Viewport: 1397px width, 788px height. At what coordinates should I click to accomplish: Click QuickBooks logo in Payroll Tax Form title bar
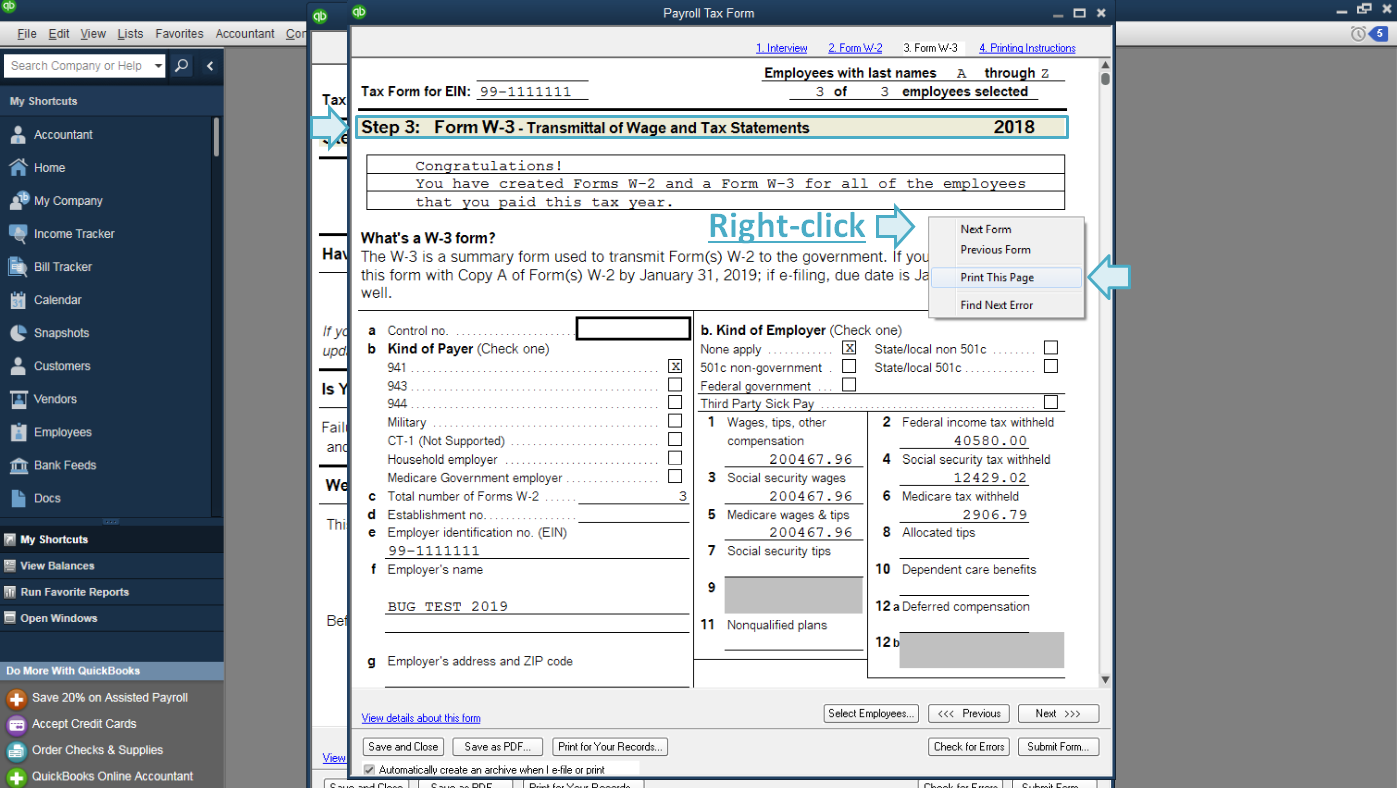coord(360,13)
